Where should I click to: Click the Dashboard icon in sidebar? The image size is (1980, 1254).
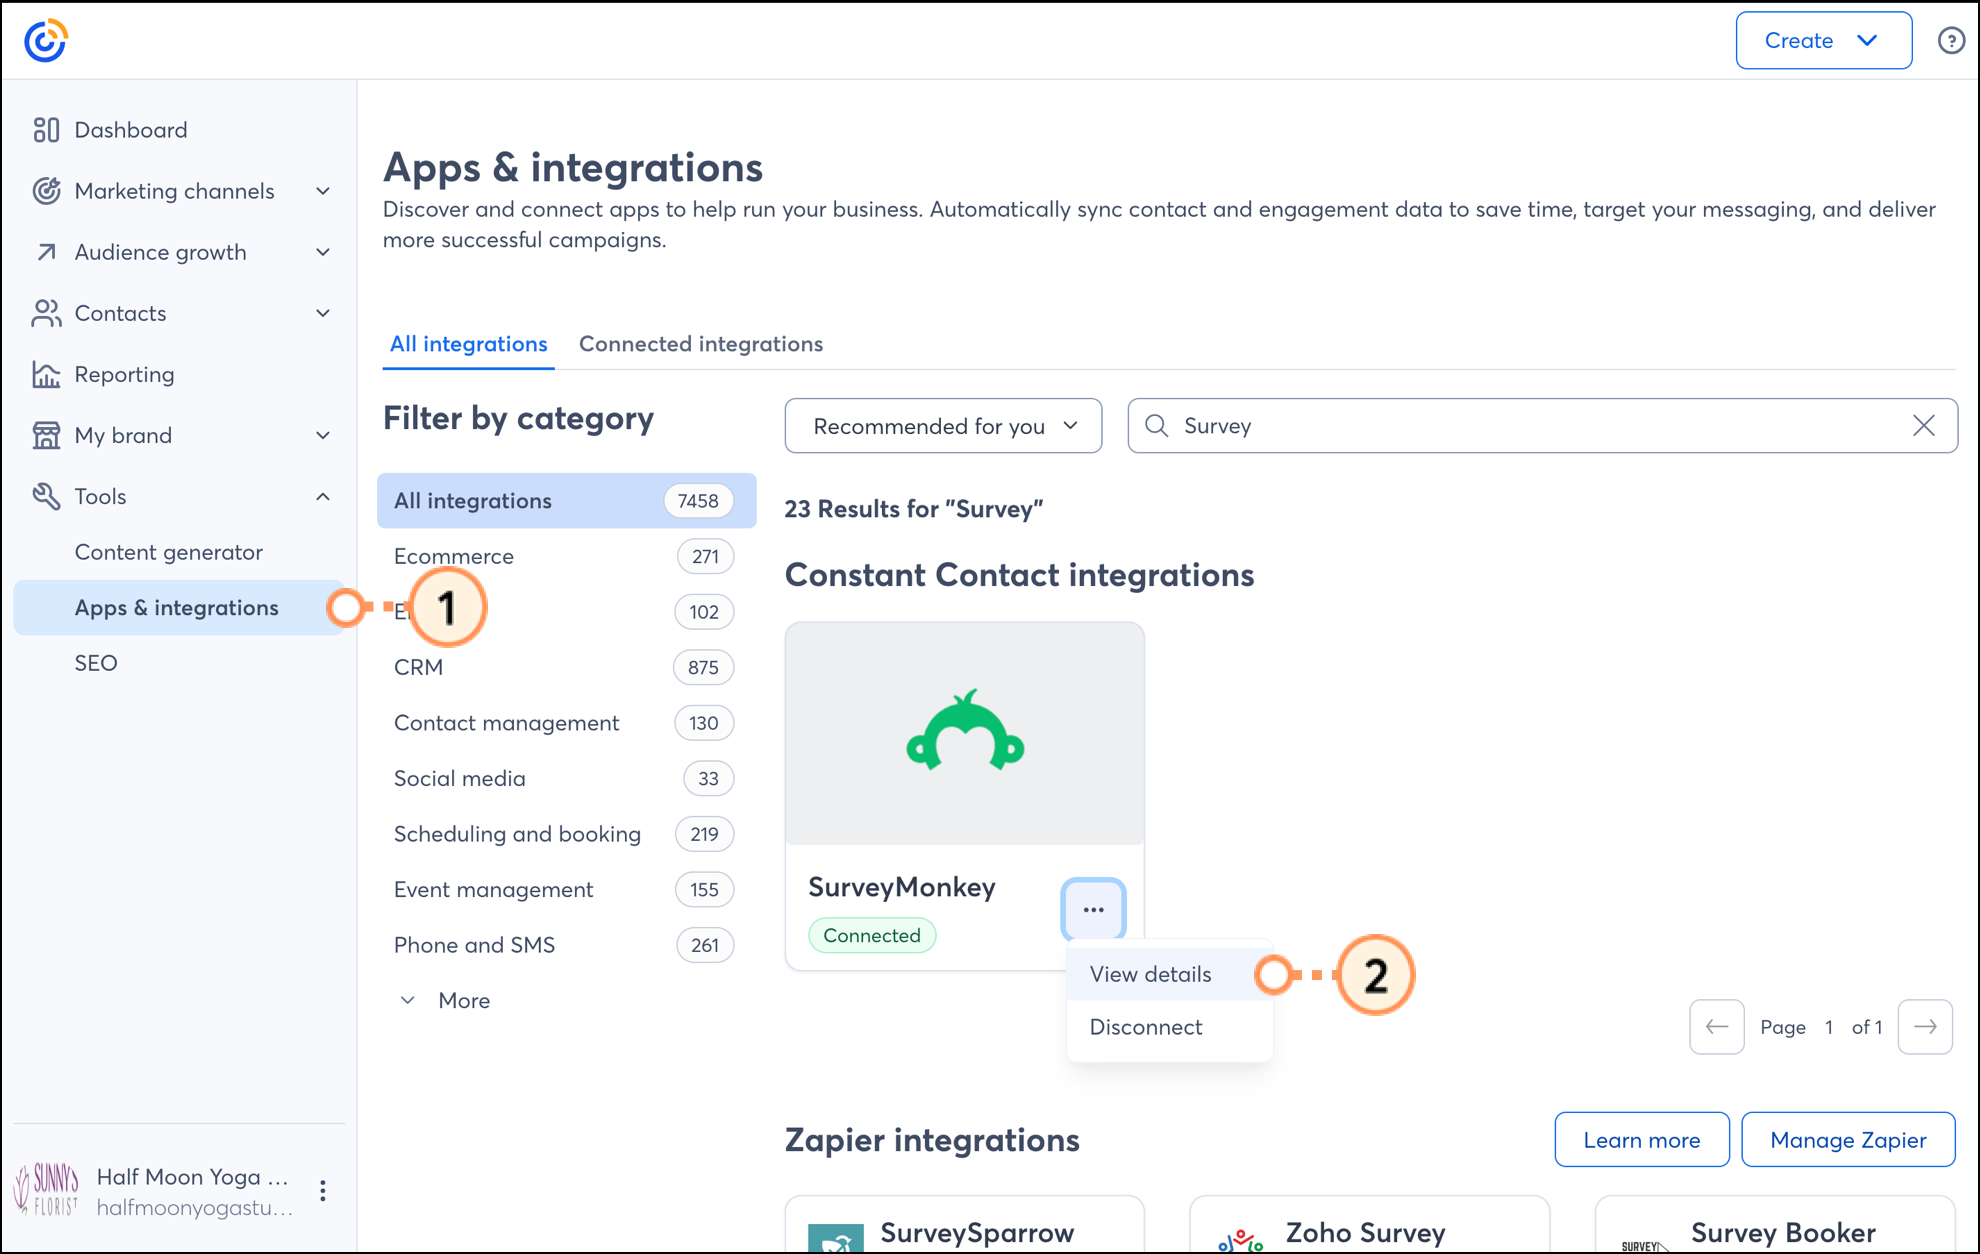(x=46, y=130)
